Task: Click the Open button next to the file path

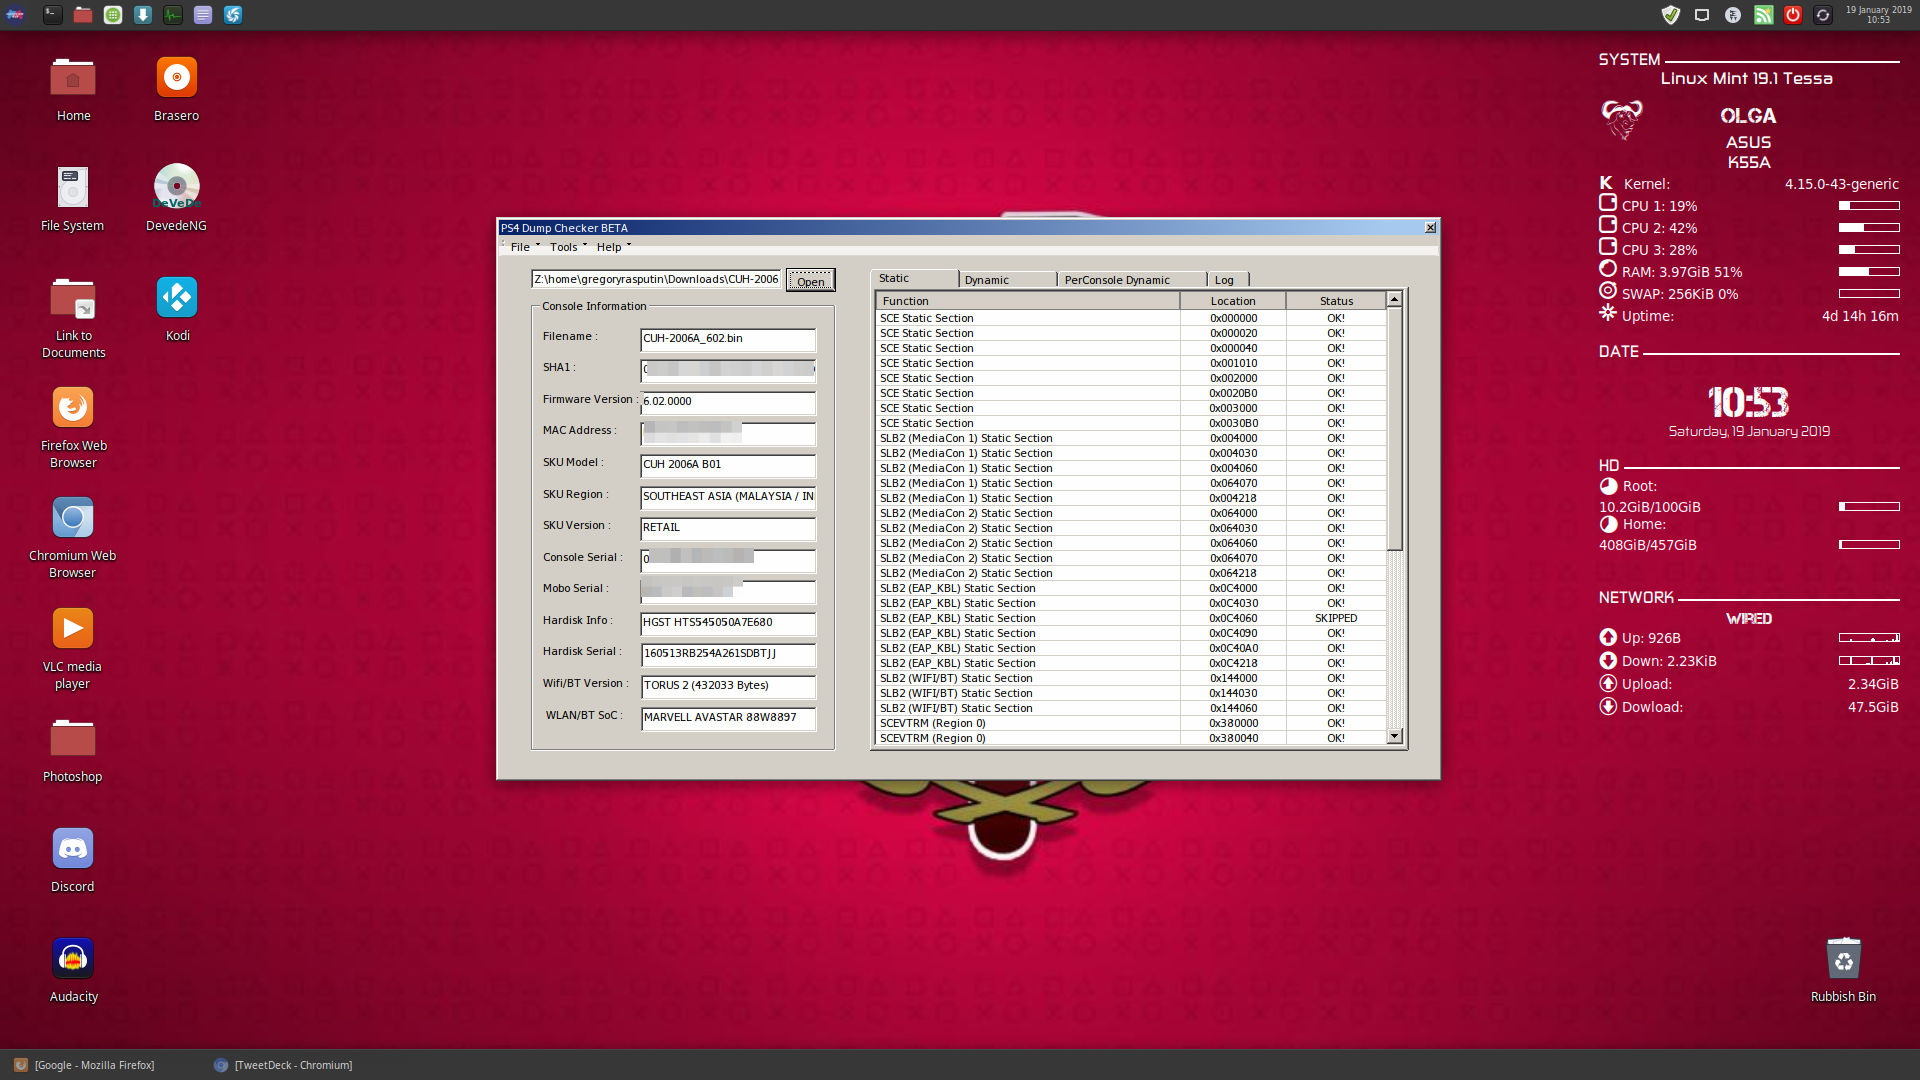Action: pos(811,281)
